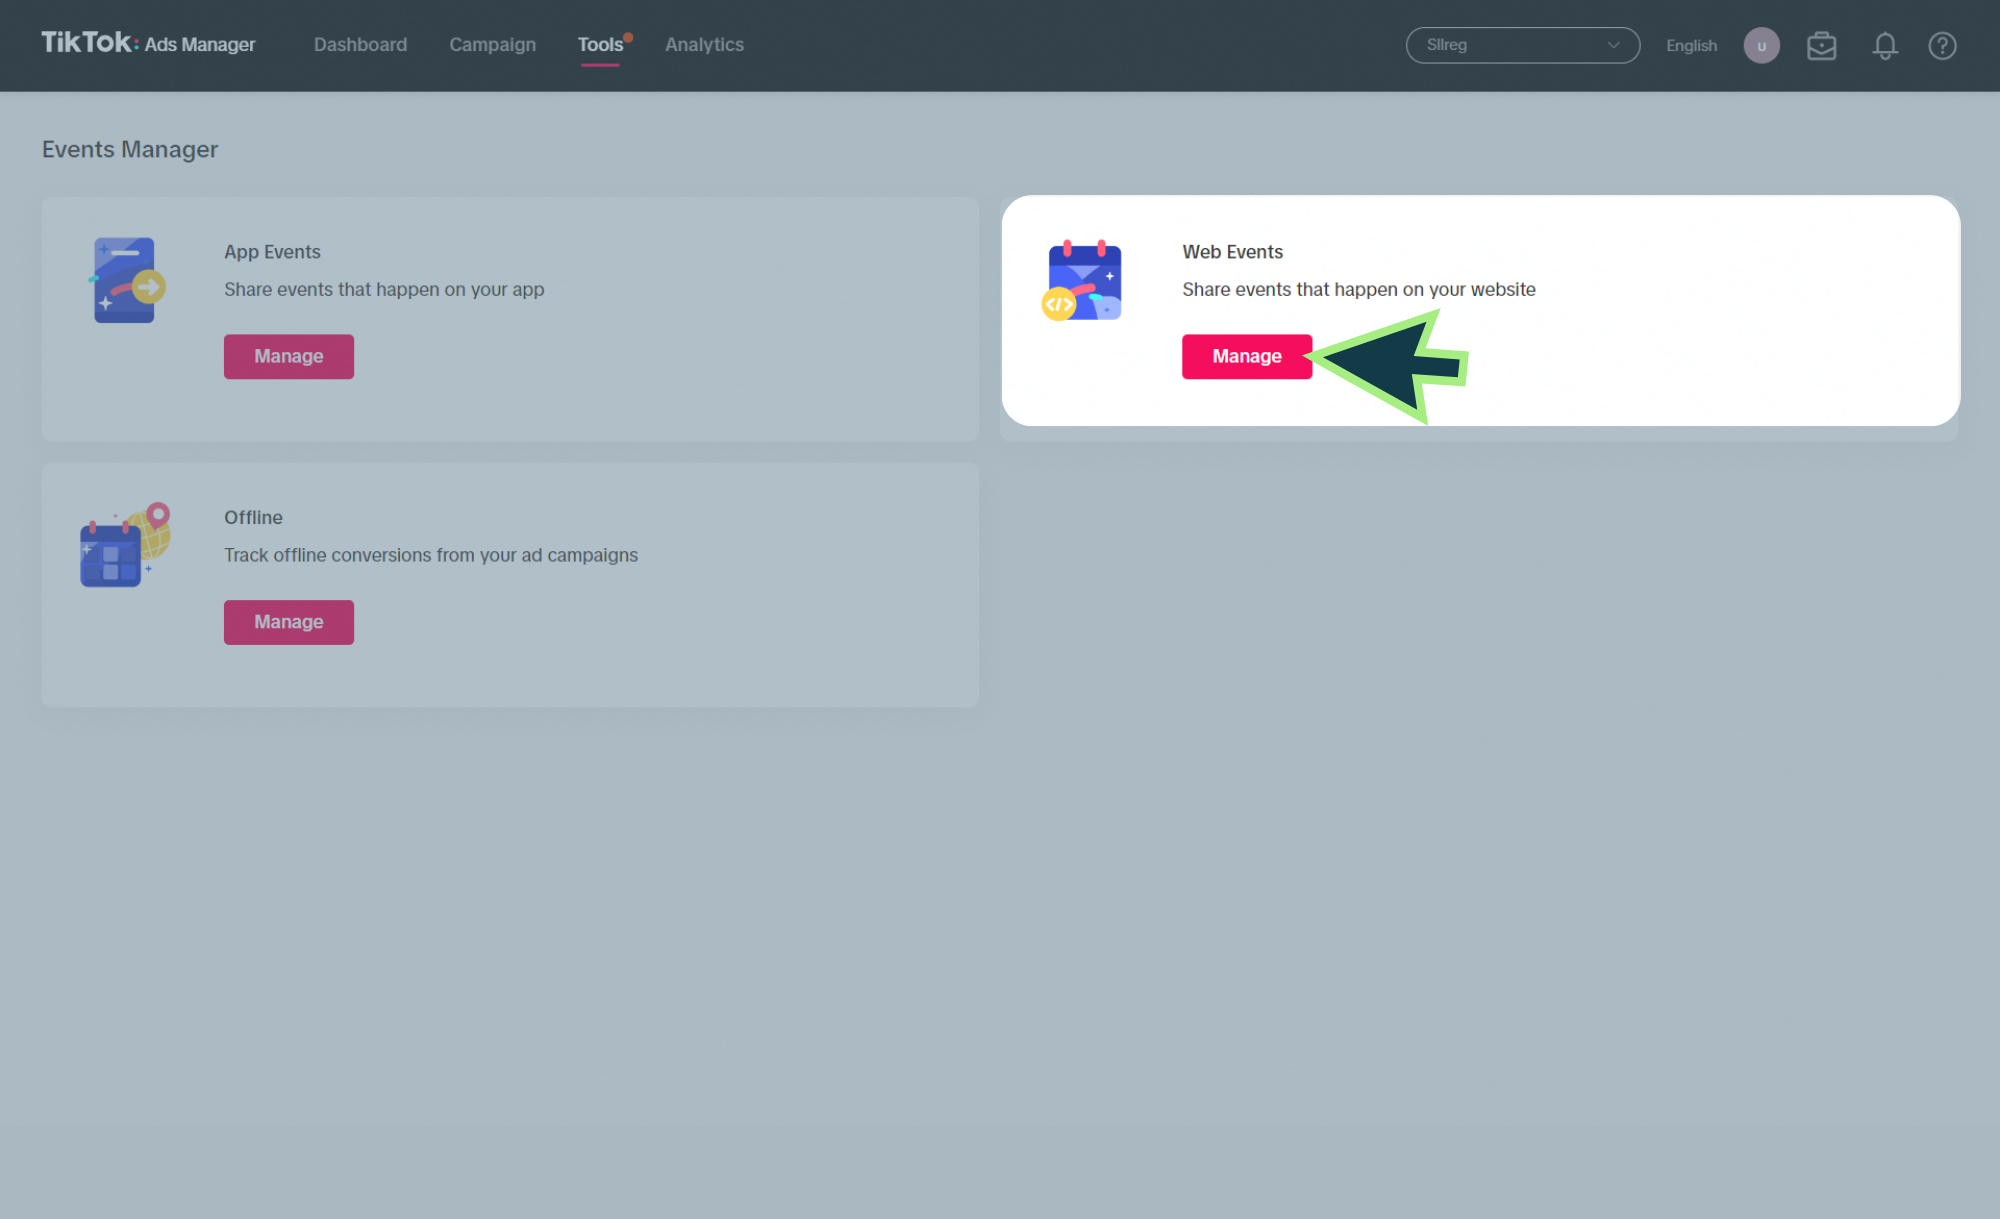
Task: Click the briefcase inbox icon
Action: click(1821, 46)
